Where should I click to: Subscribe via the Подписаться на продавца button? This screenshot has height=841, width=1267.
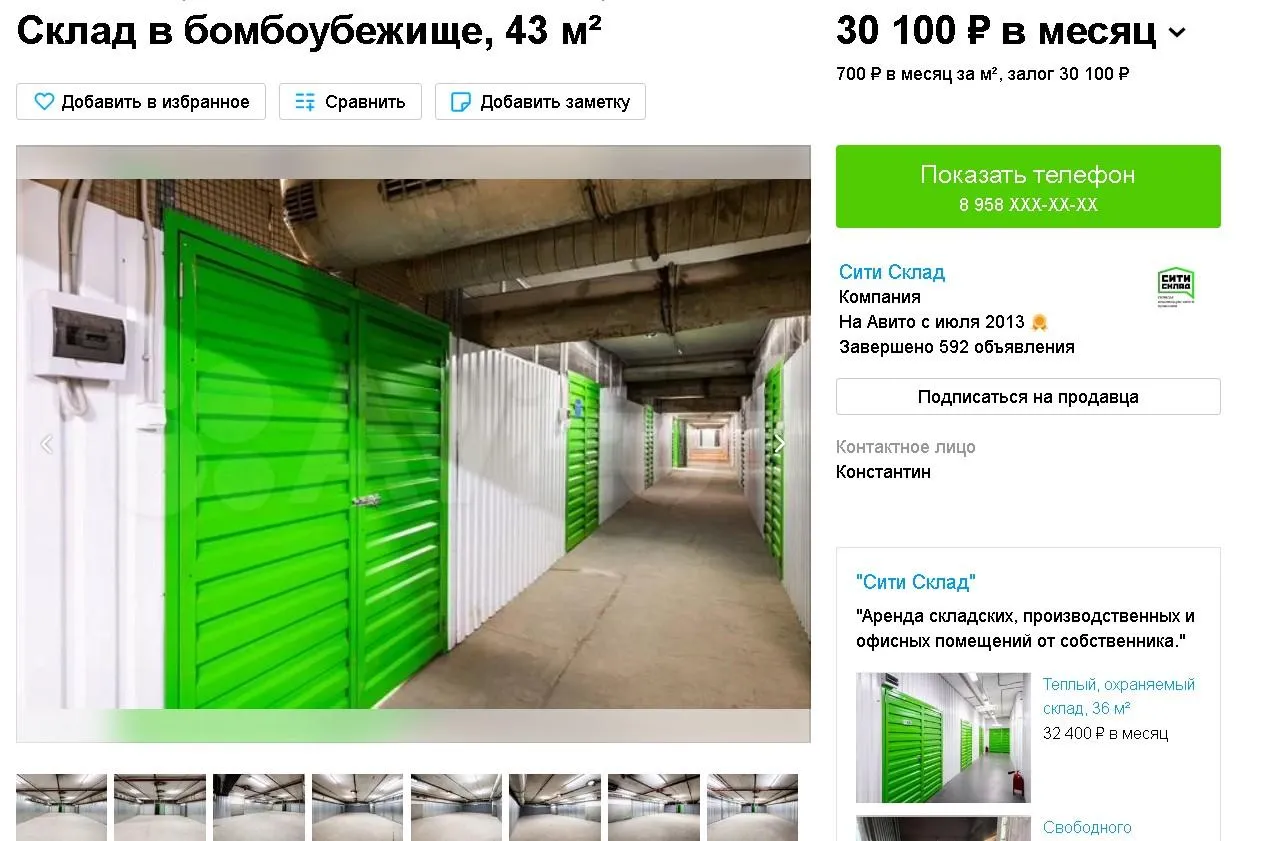tap(1028, 396)
